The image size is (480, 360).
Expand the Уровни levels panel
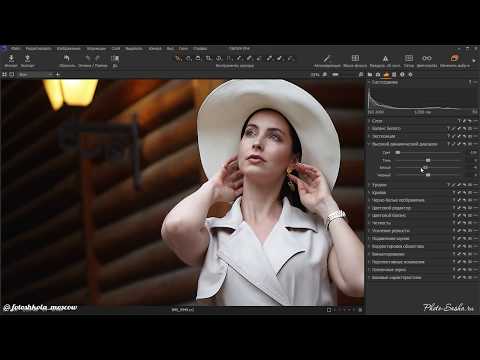pos(369,185)
